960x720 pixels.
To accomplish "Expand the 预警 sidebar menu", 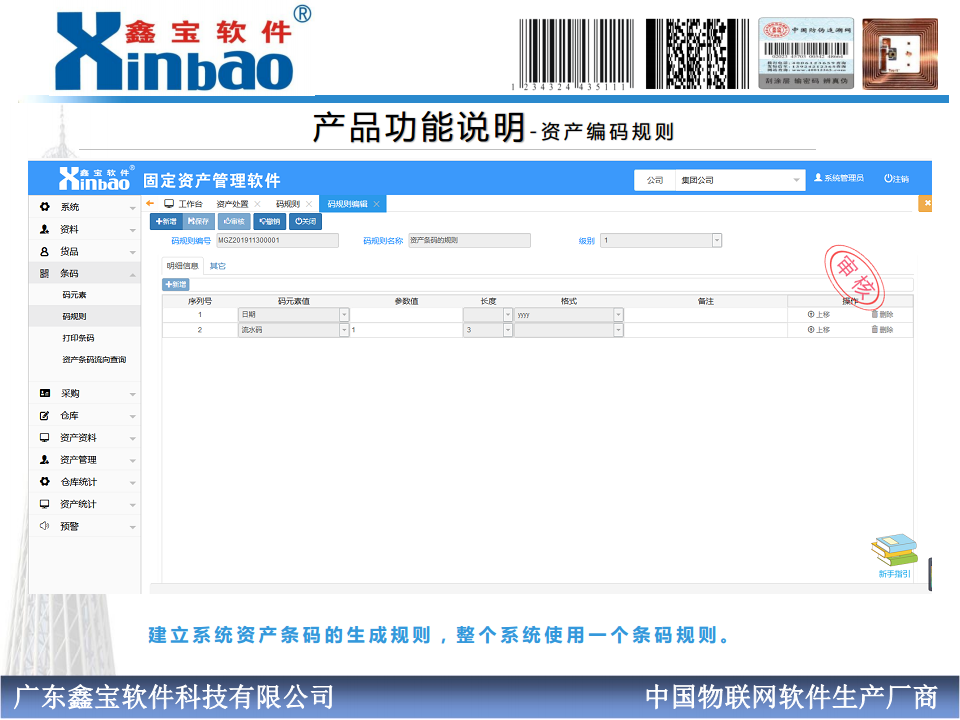I will (85, 526).
